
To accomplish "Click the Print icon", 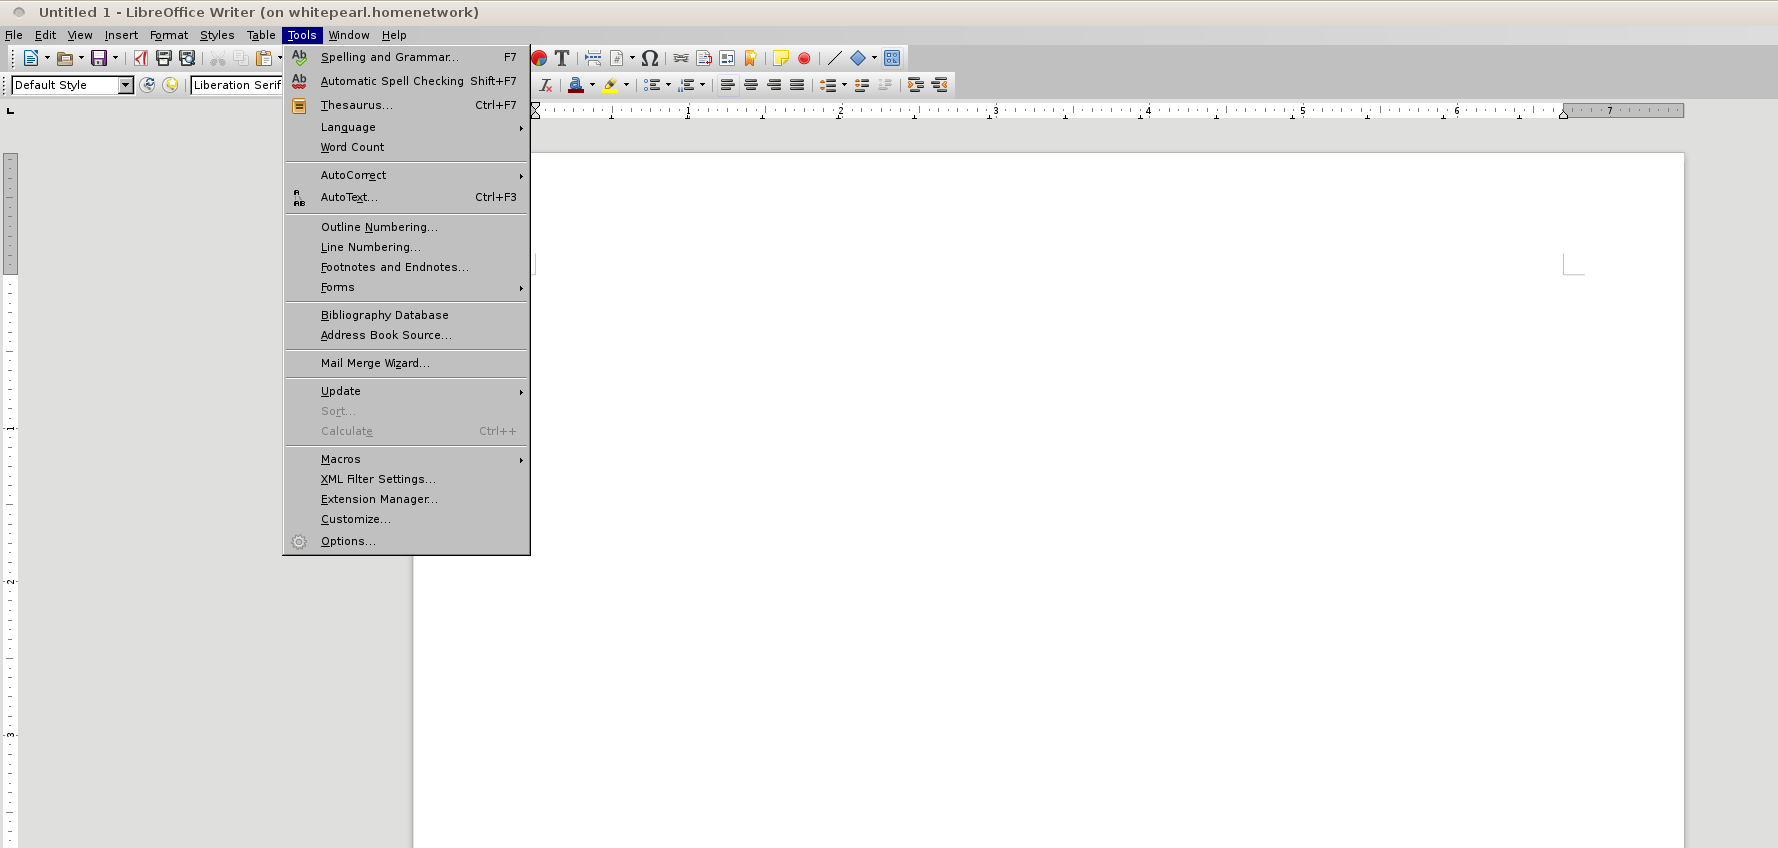I will tap(164, 58).
